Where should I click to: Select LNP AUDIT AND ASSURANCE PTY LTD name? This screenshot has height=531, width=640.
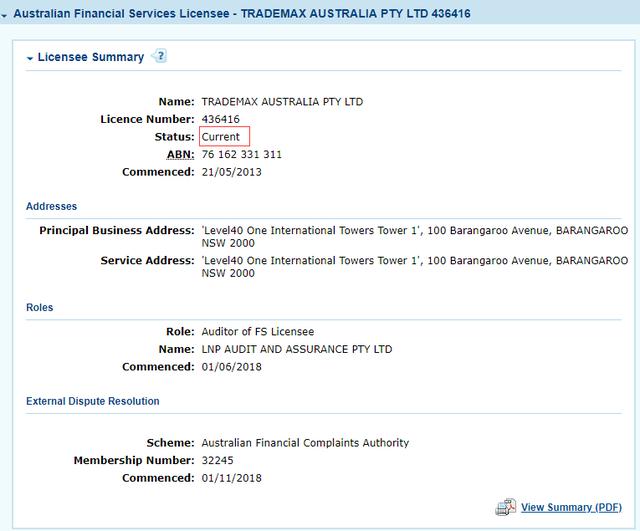[x=297, y=349]
